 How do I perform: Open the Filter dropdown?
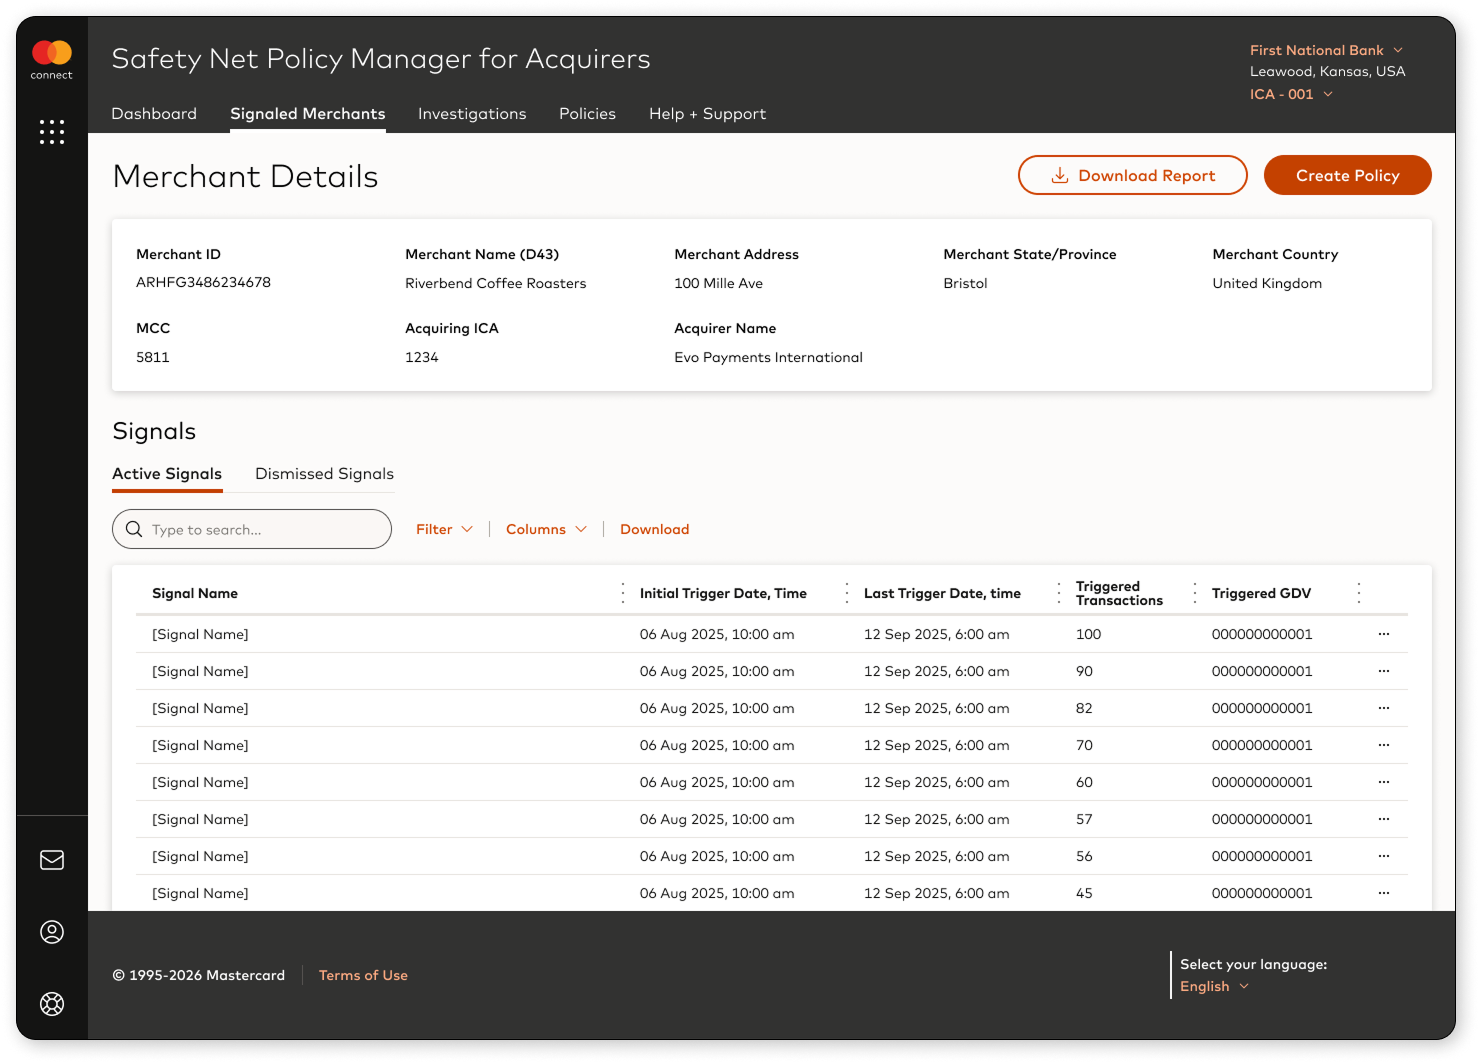(x=444, y=529)
